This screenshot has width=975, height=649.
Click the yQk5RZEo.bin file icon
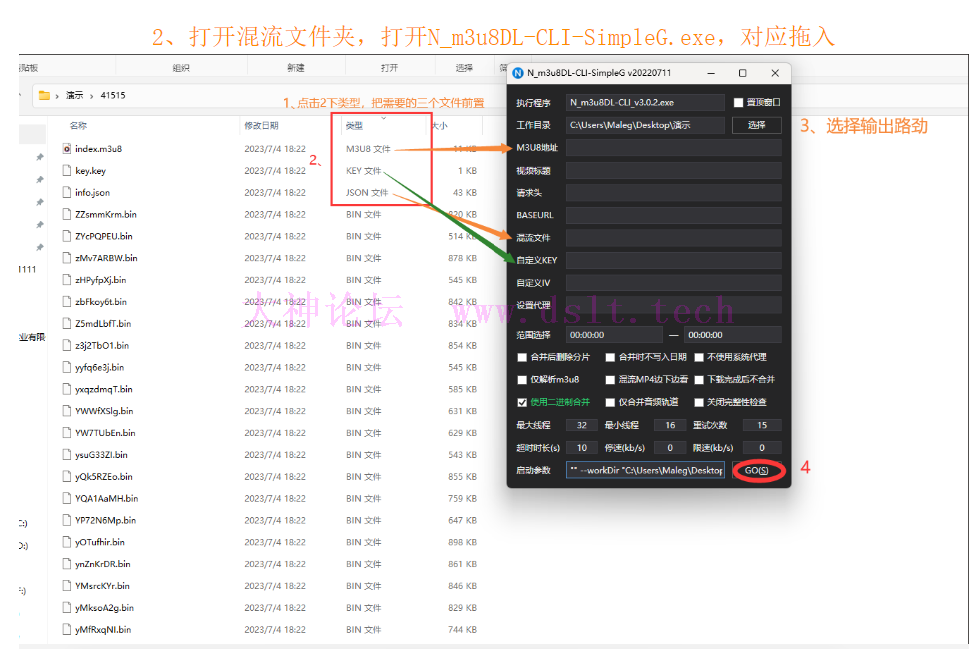(67, 476)
